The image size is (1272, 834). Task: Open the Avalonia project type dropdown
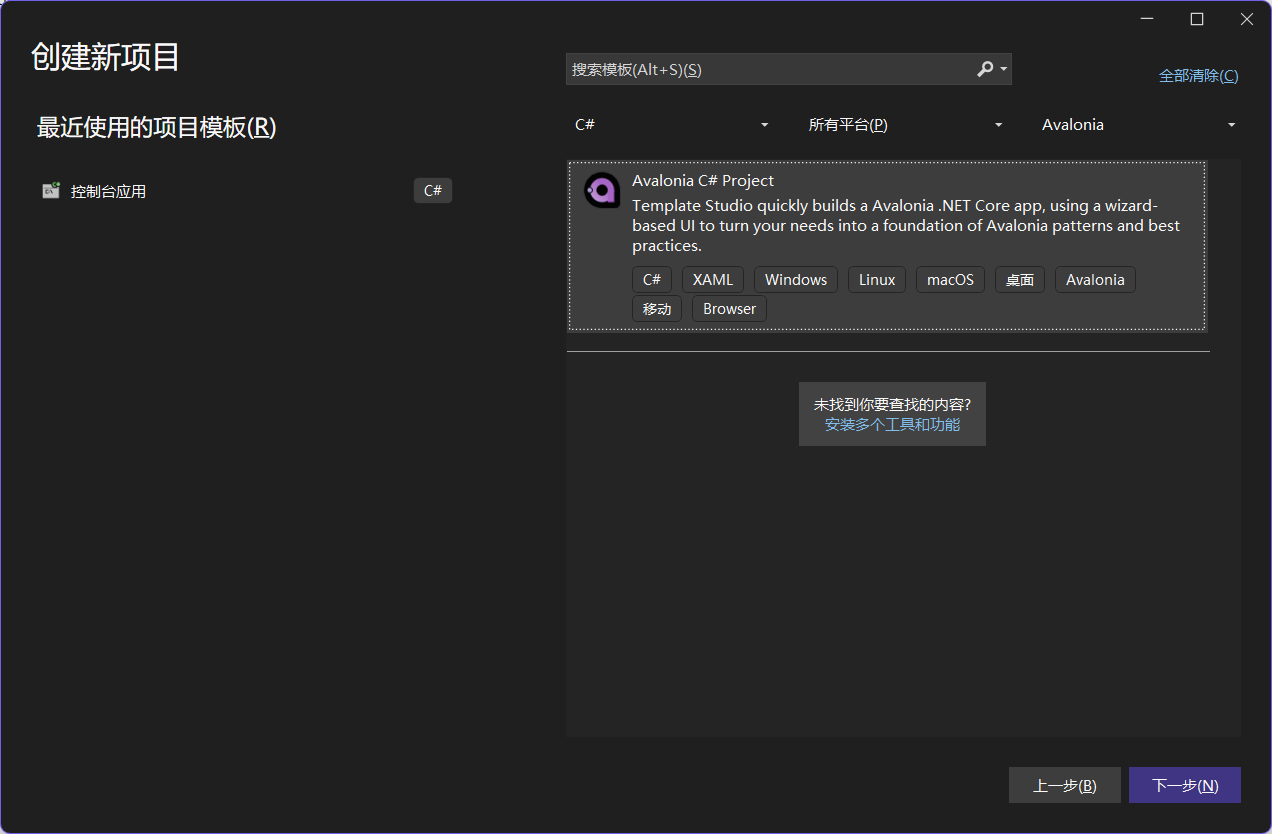(1138, 125)
